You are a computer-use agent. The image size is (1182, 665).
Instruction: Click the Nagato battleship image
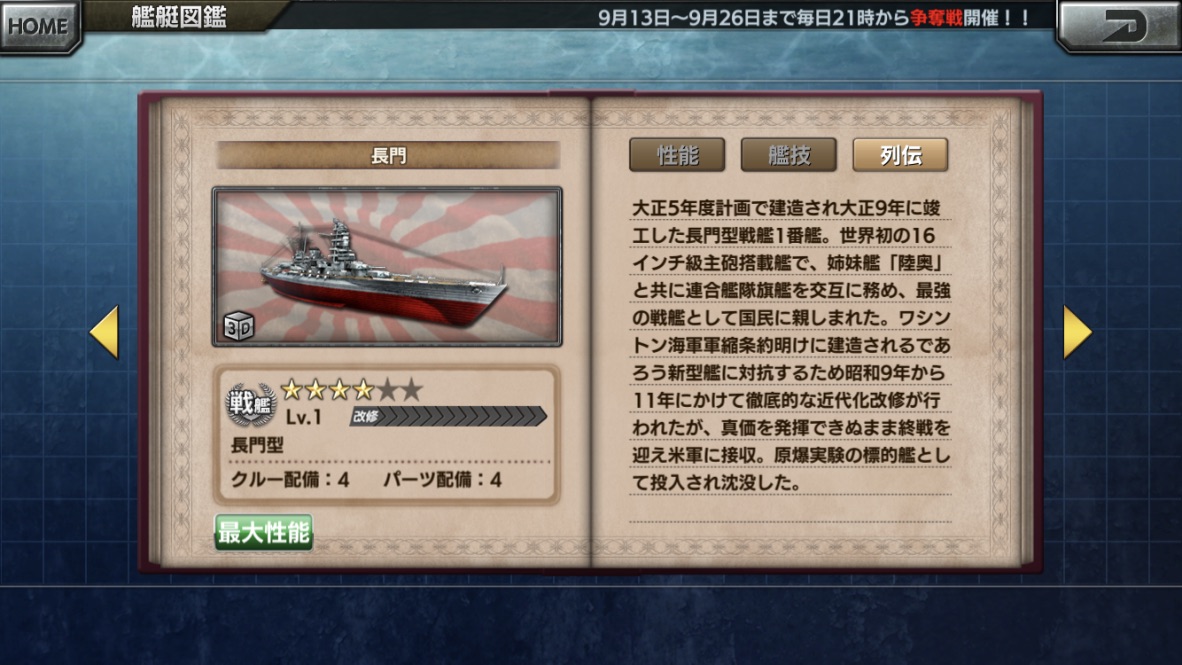tap(387, 267)
